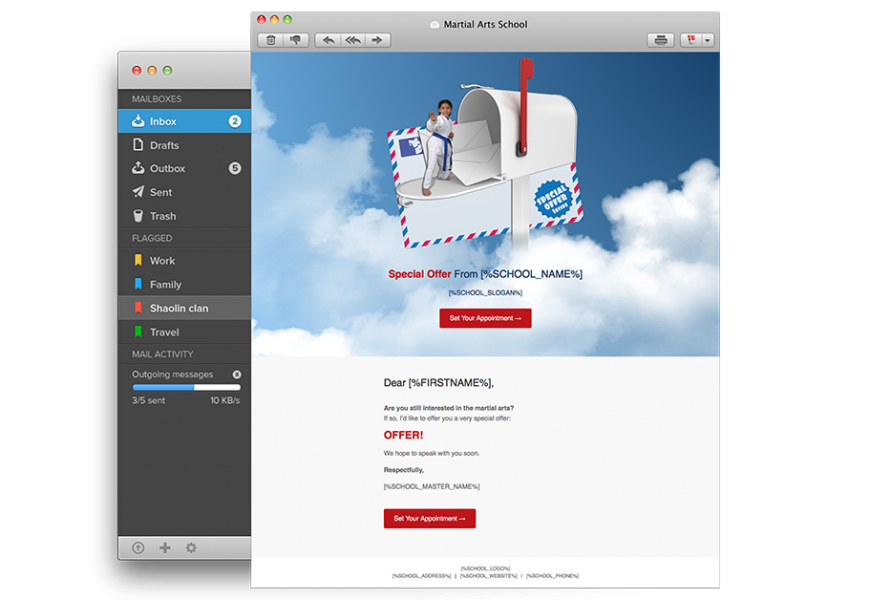This screenshot has width=870, height=600.
Task: Mark message as junk with thumbs-down icon
Action: [295, 40]
